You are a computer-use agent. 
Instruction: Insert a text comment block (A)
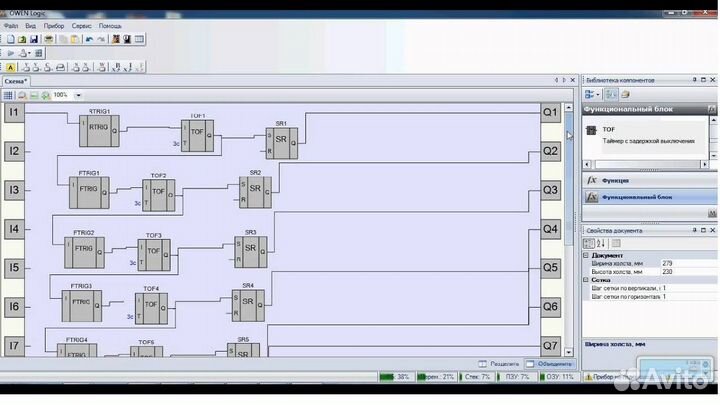[x=11, y=68]
